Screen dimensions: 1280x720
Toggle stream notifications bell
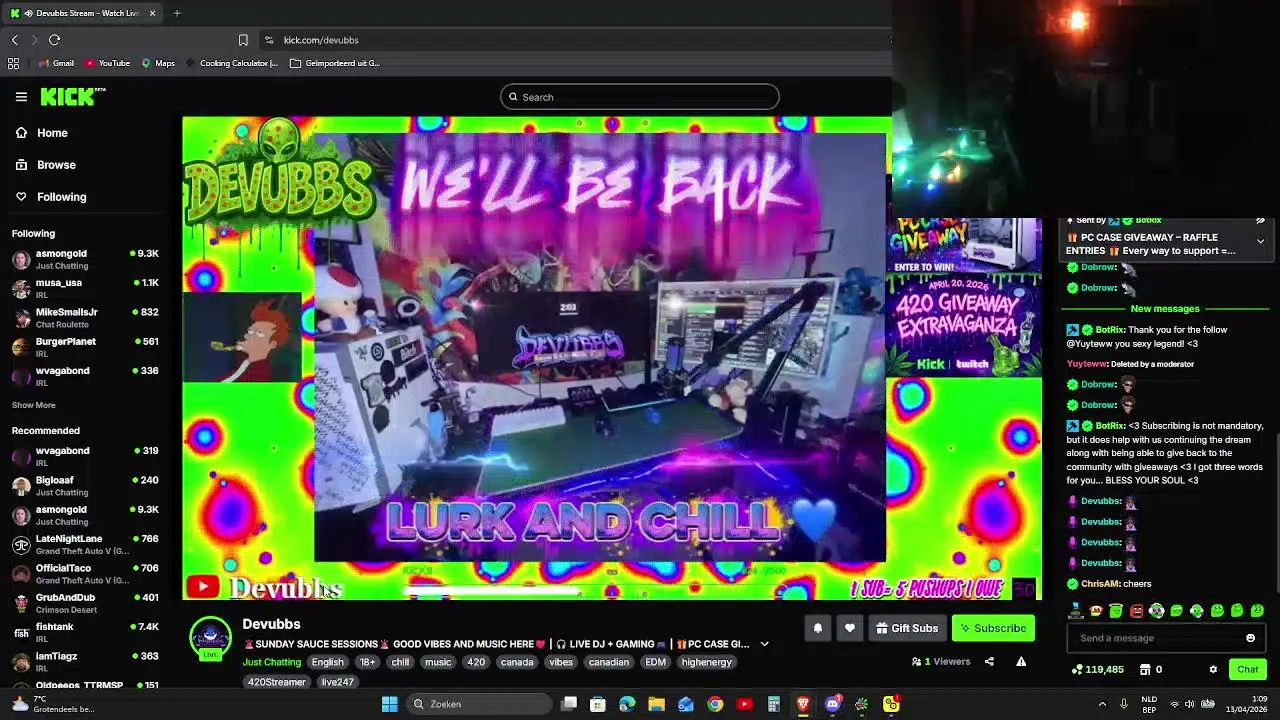817,628
